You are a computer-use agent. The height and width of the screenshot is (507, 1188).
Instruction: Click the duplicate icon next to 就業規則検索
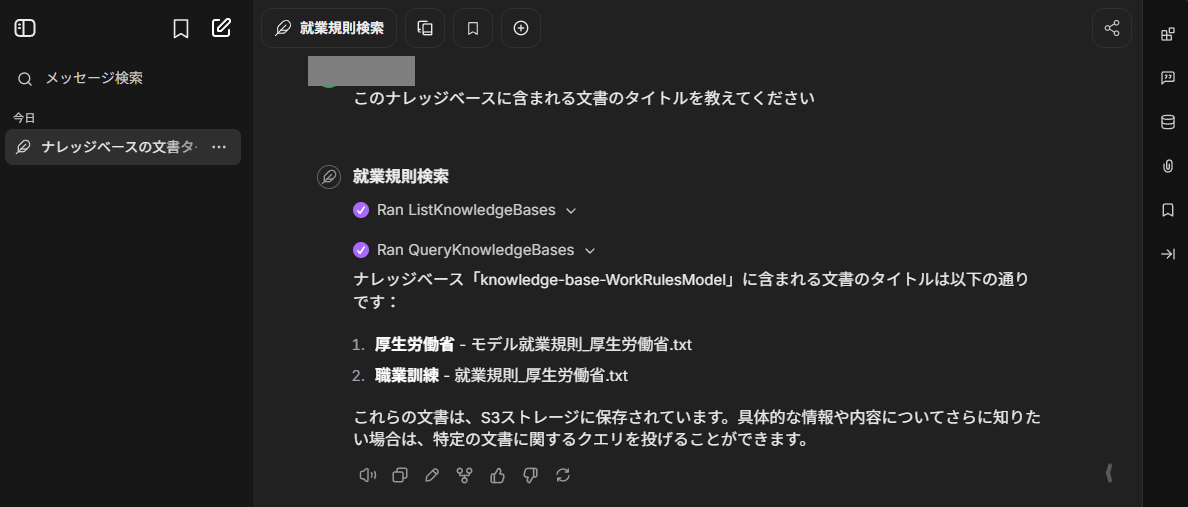coord(425,28)
